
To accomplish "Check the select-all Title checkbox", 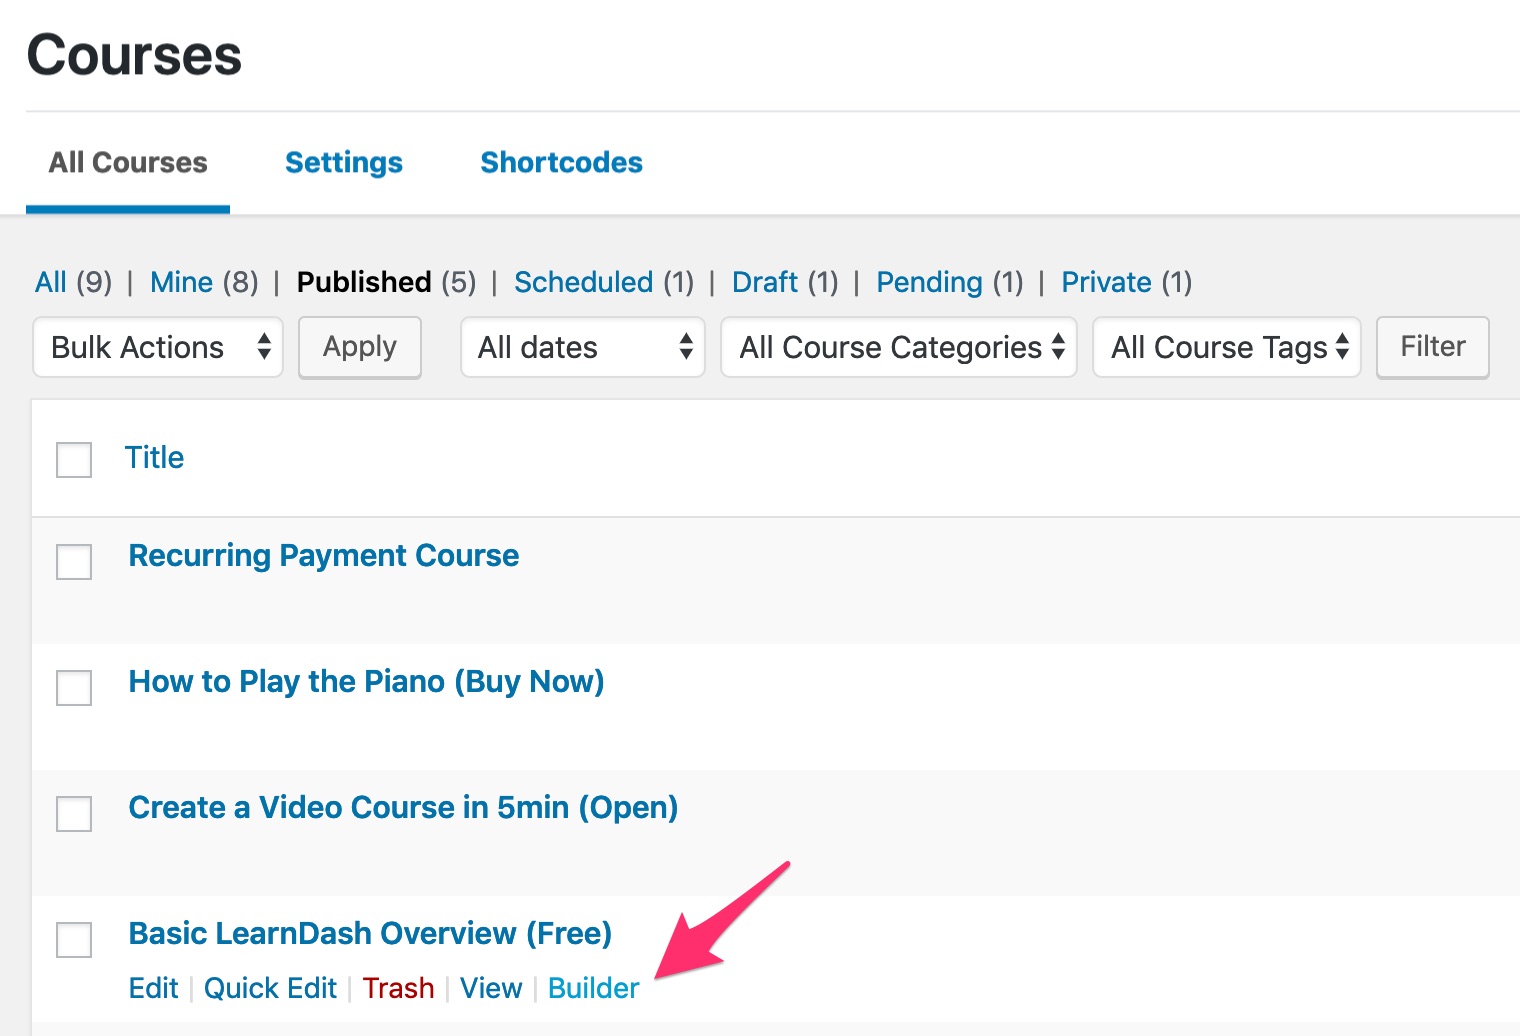I will click(73, 460).
